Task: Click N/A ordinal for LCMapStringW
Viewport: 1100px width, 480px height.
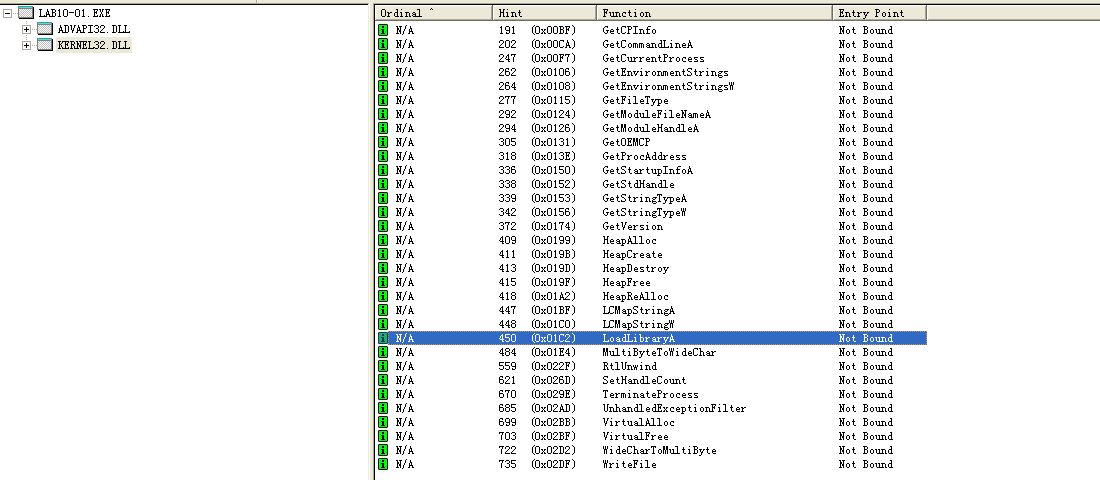Action: (x=405, y=324)
